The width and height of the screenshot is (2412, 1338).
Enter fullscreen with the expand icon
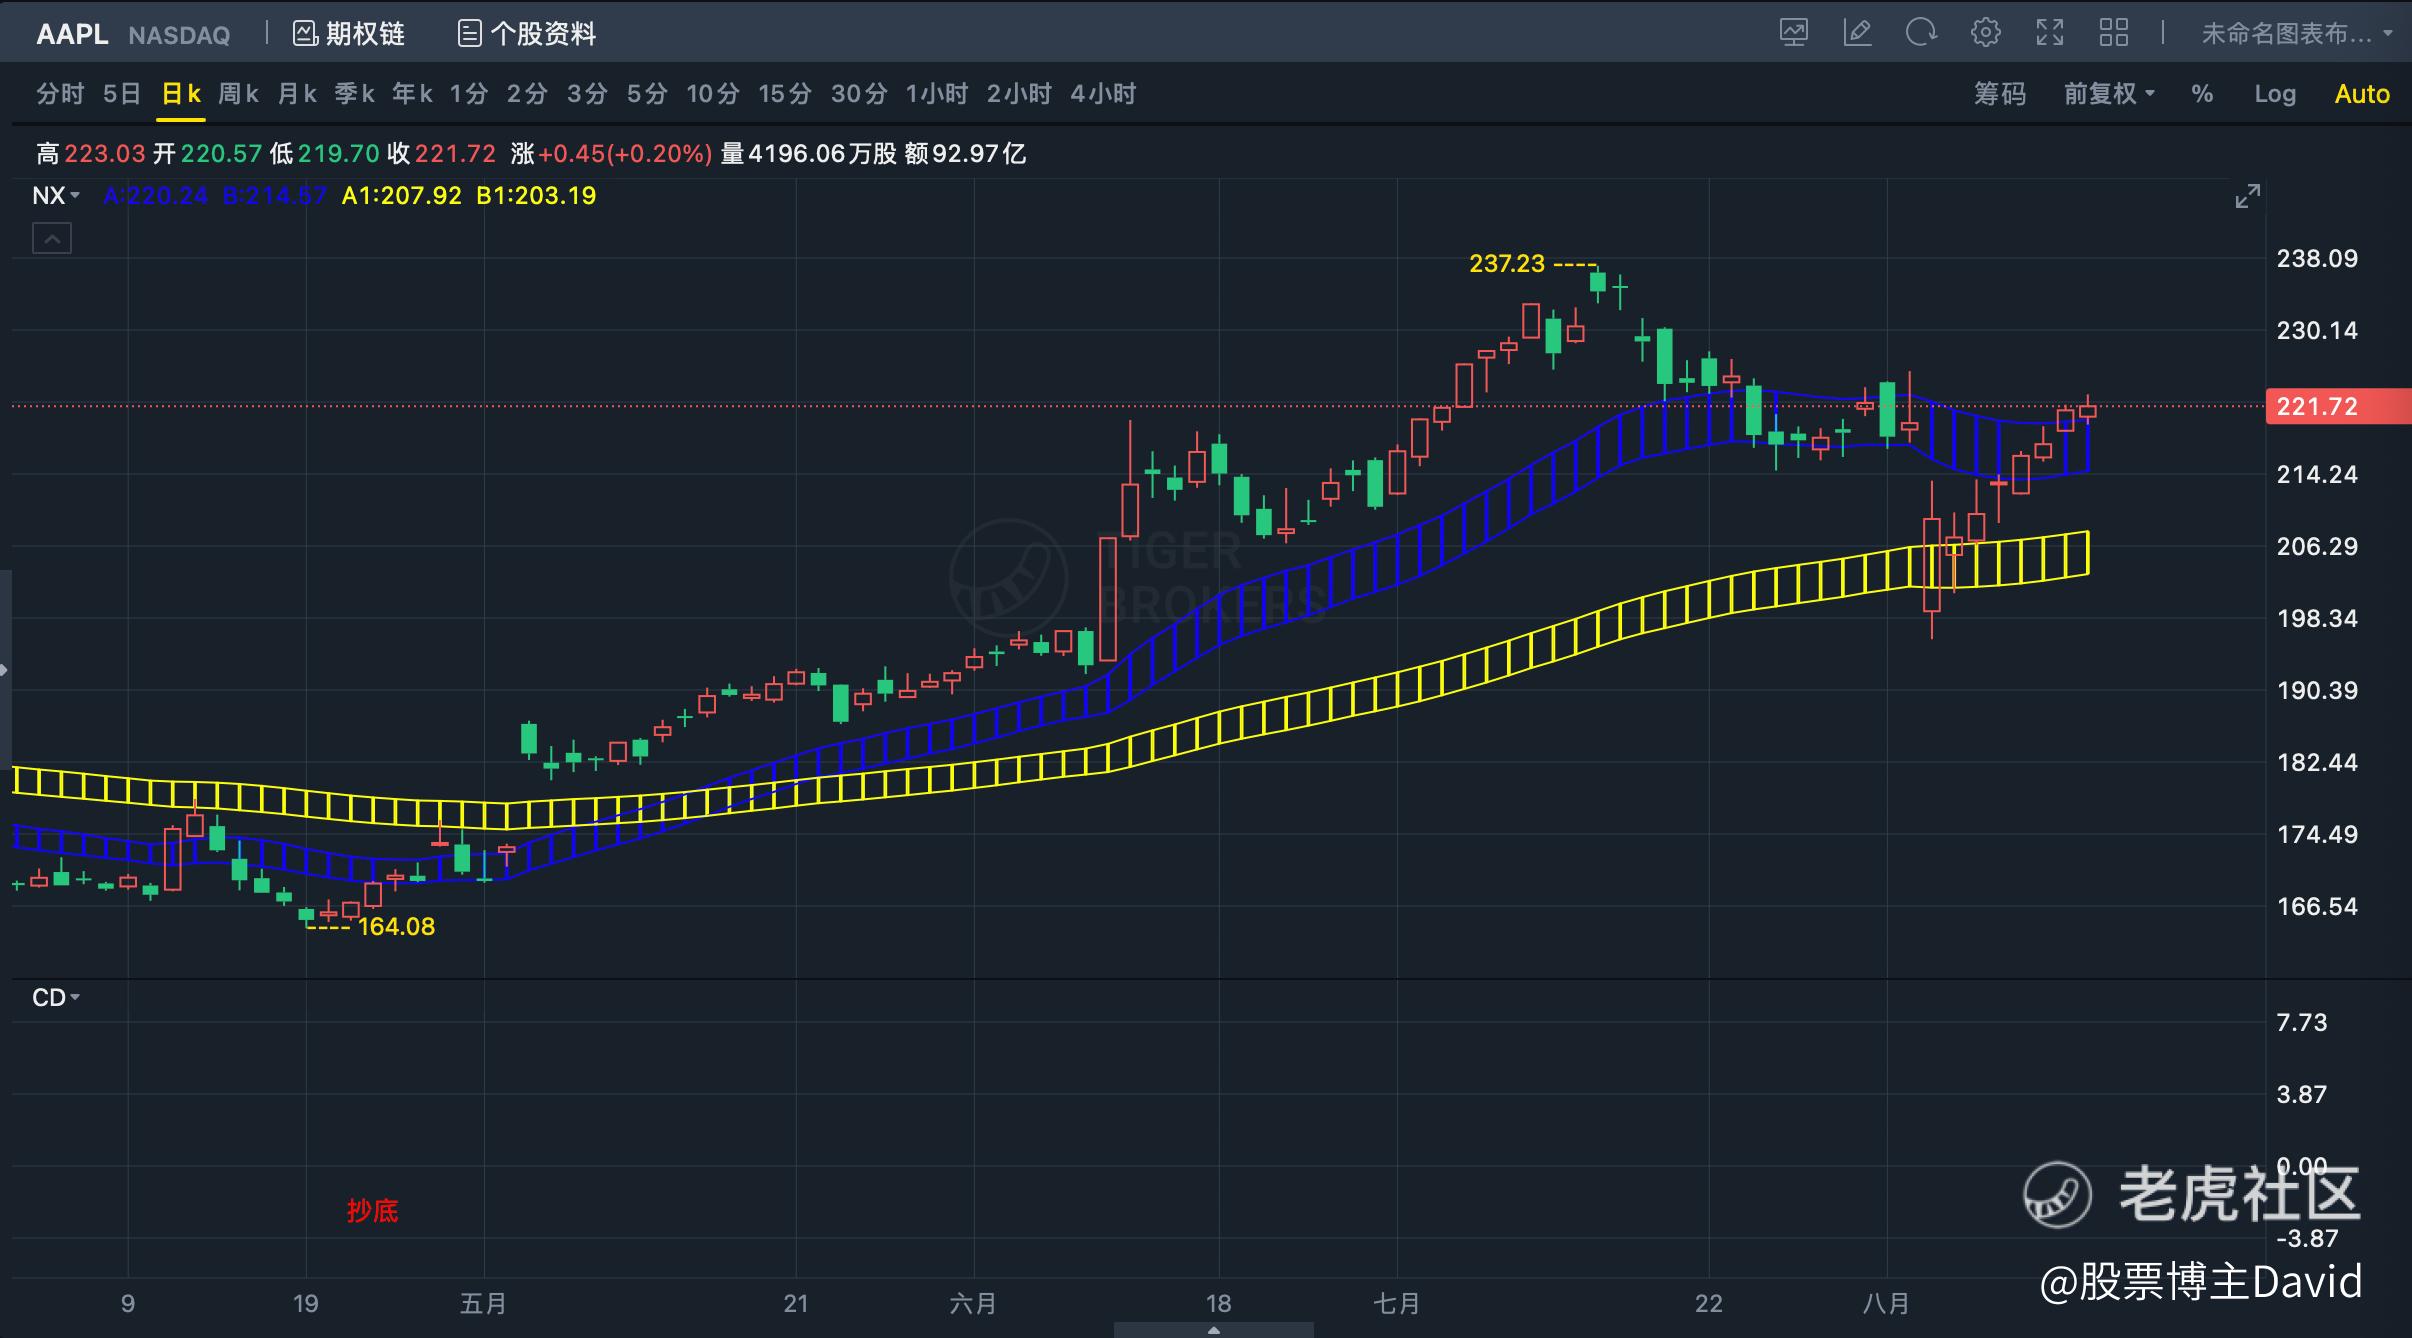click(x=2050, y=33)
